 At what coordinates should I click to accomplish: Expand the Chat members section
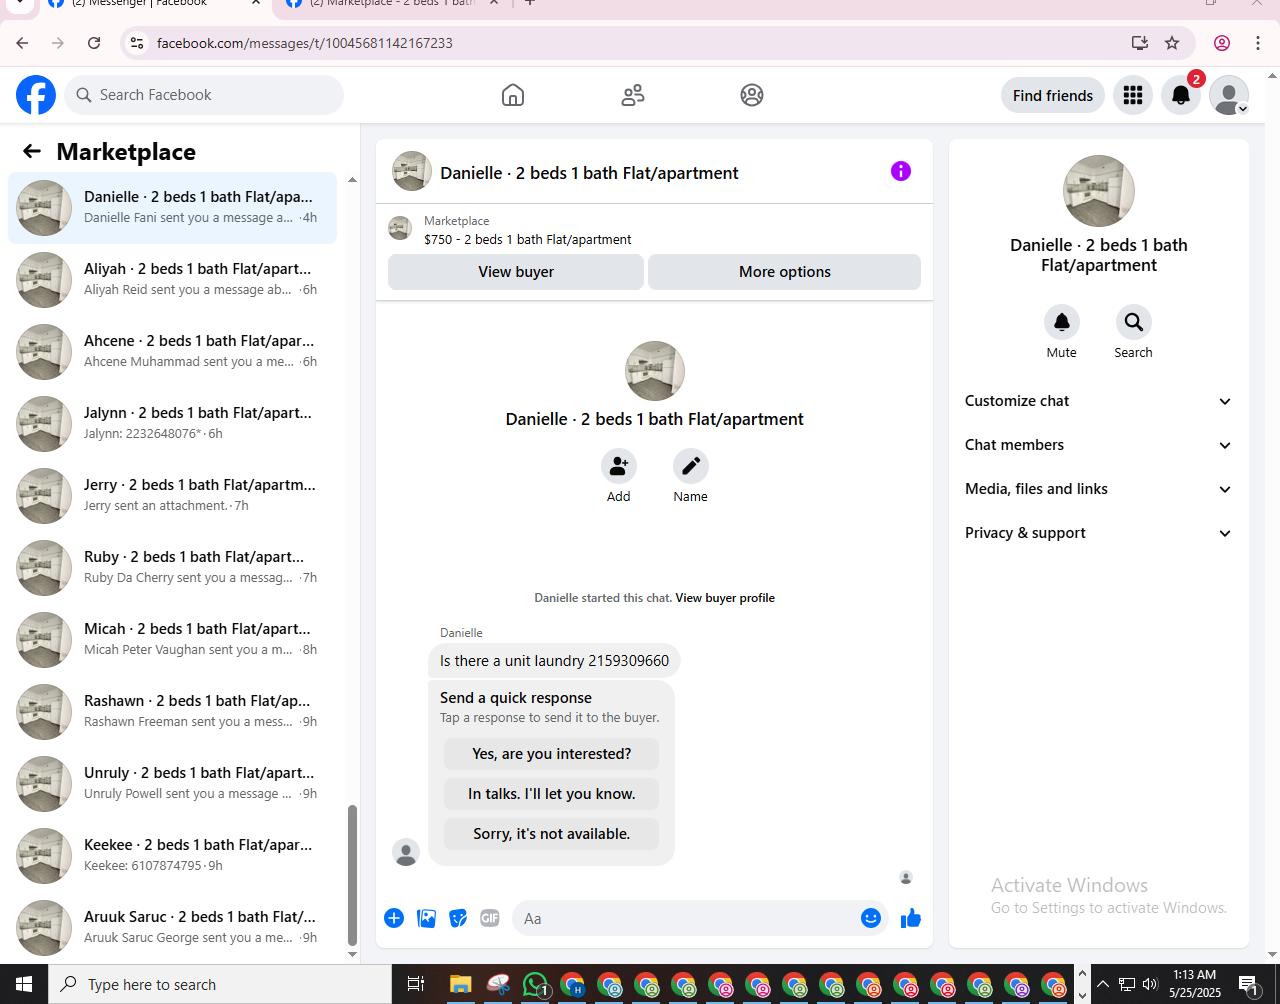(x=1099, y=445)
